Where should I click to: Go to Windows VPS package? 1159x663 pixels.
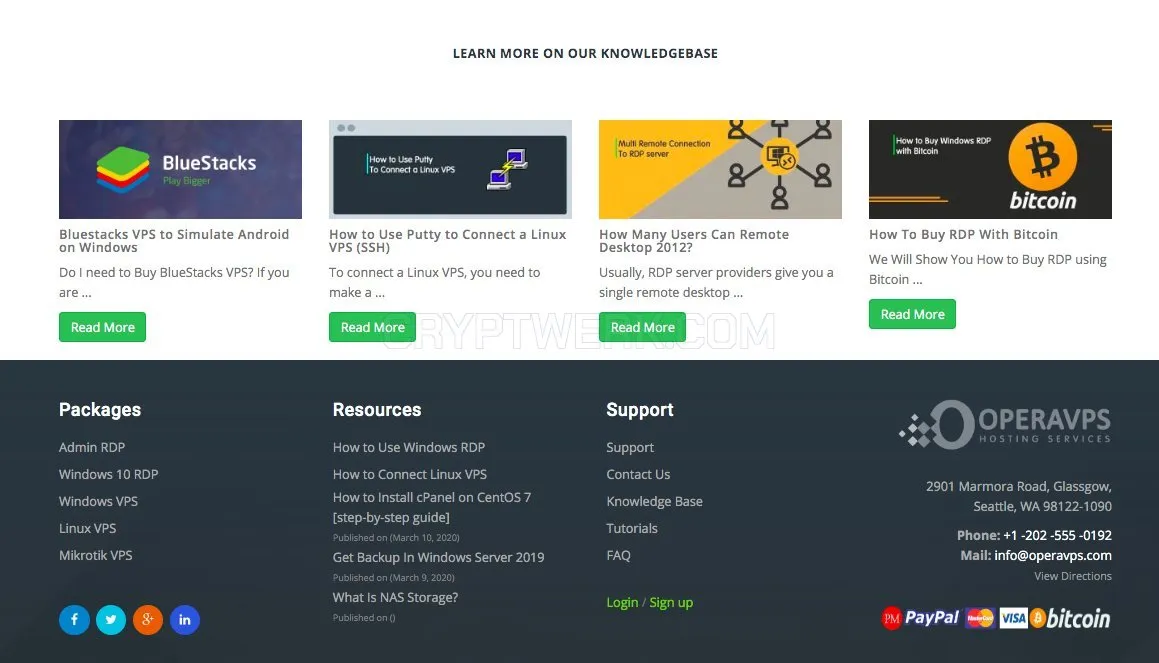[98, 501]
